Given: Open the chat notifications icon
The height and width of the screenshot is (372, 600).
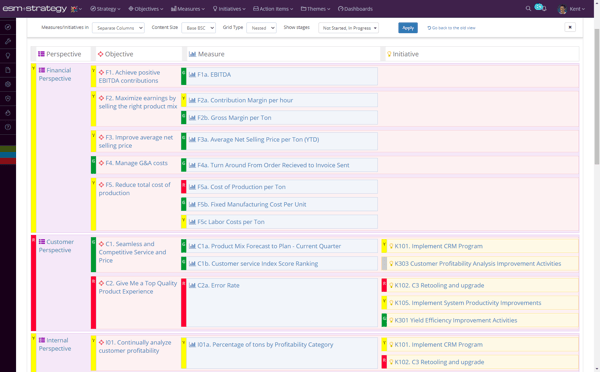Looking at the screenshot, I should point(540,7).
